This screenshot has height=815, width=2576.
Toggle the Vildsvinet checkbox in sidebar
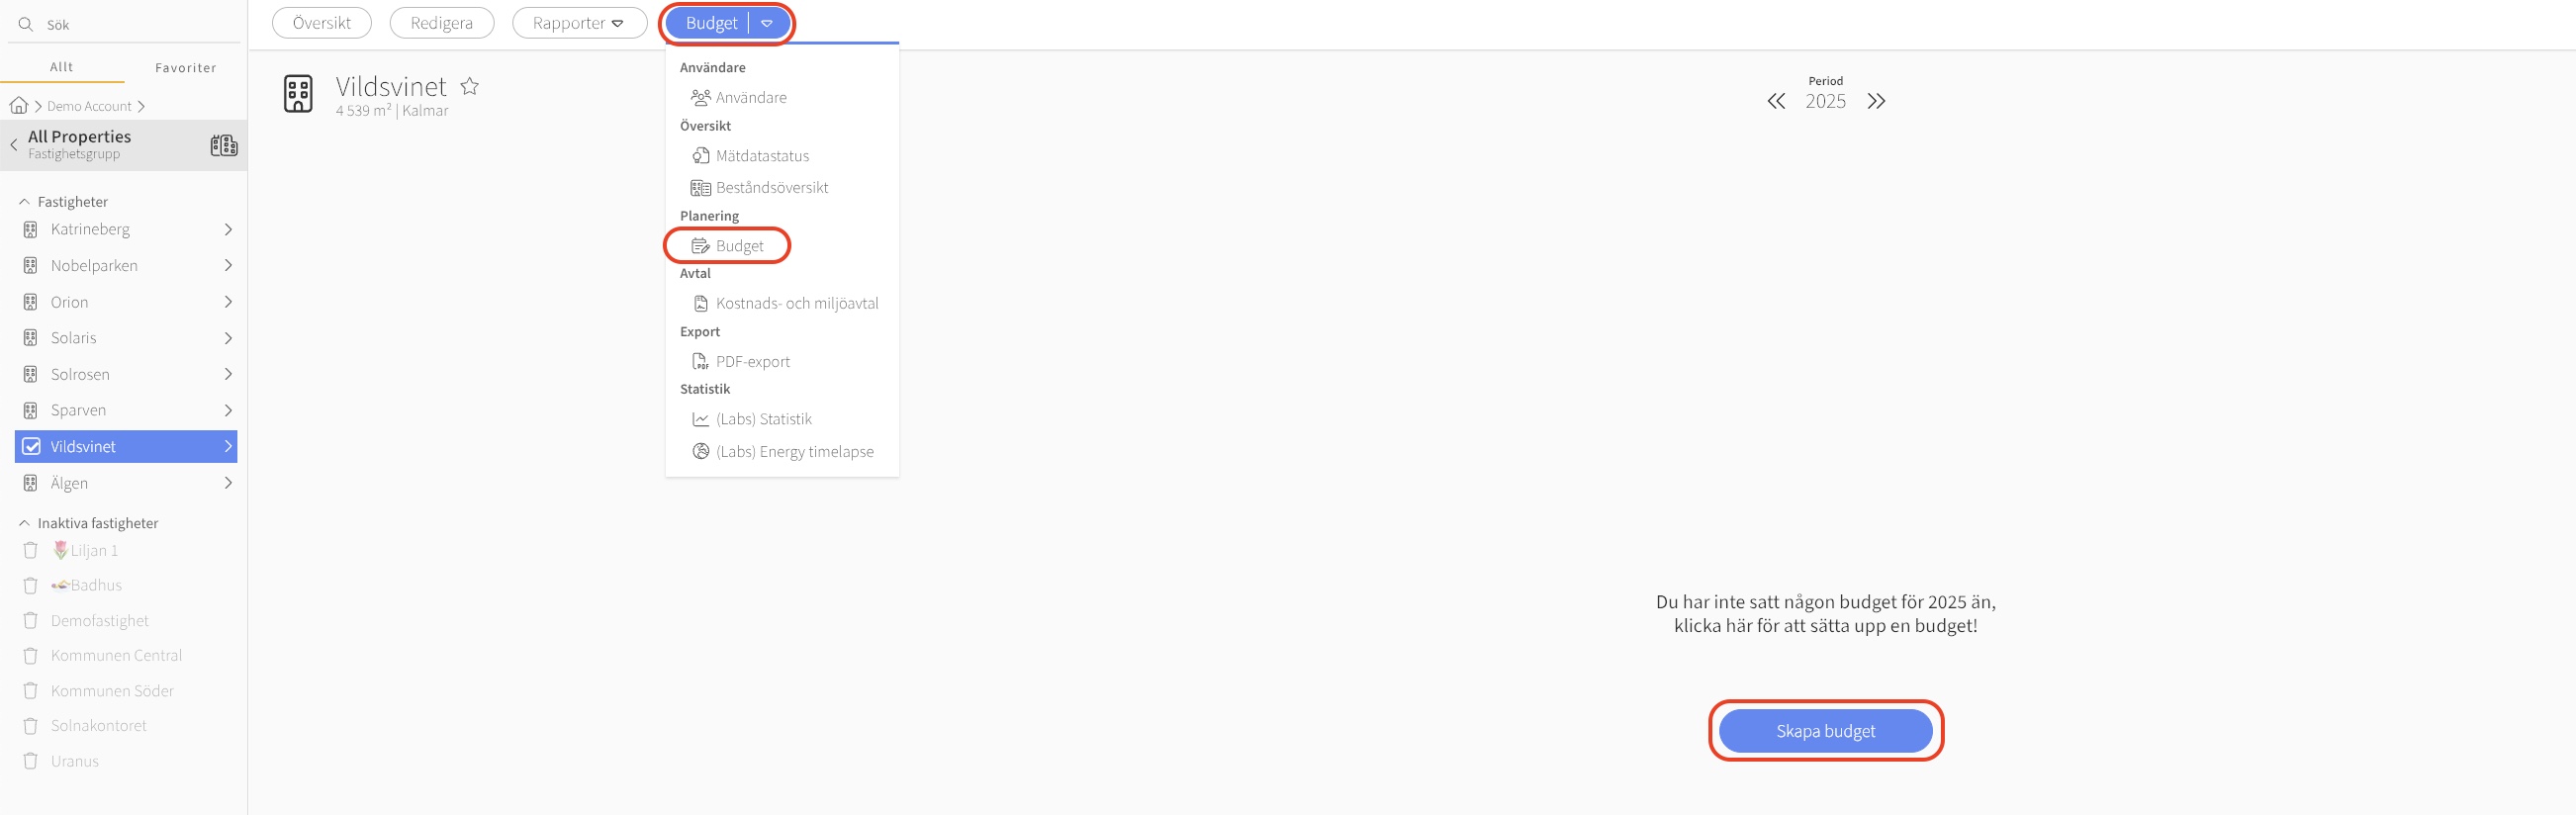click(x=31, y=446)
